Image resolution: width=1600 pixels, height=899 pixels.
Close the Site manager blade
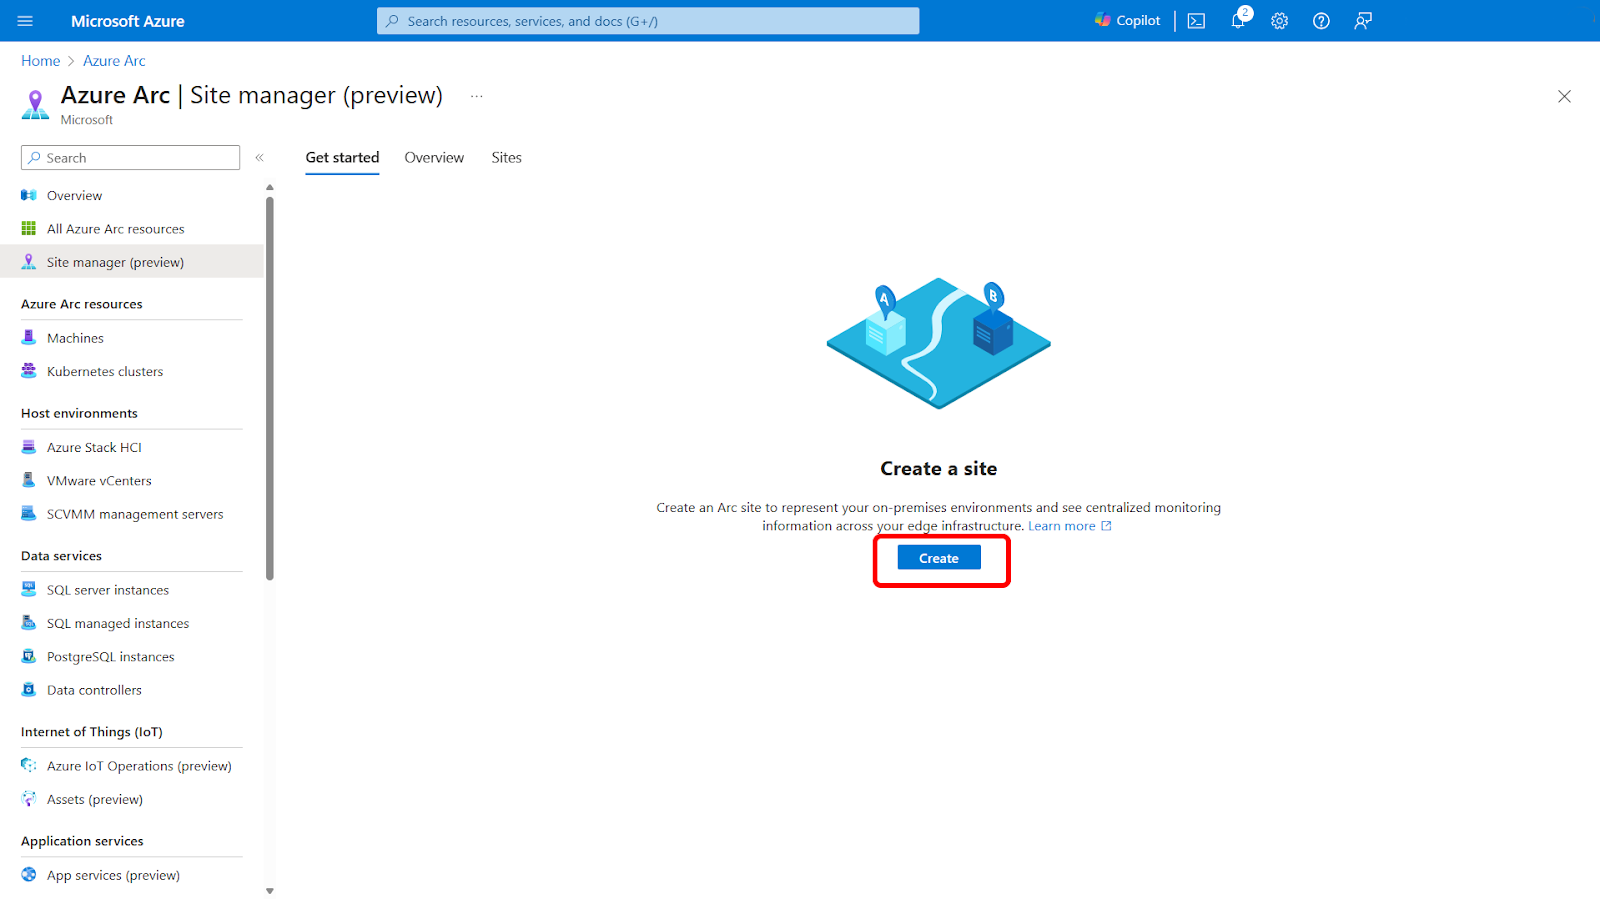click(1564, 96)
